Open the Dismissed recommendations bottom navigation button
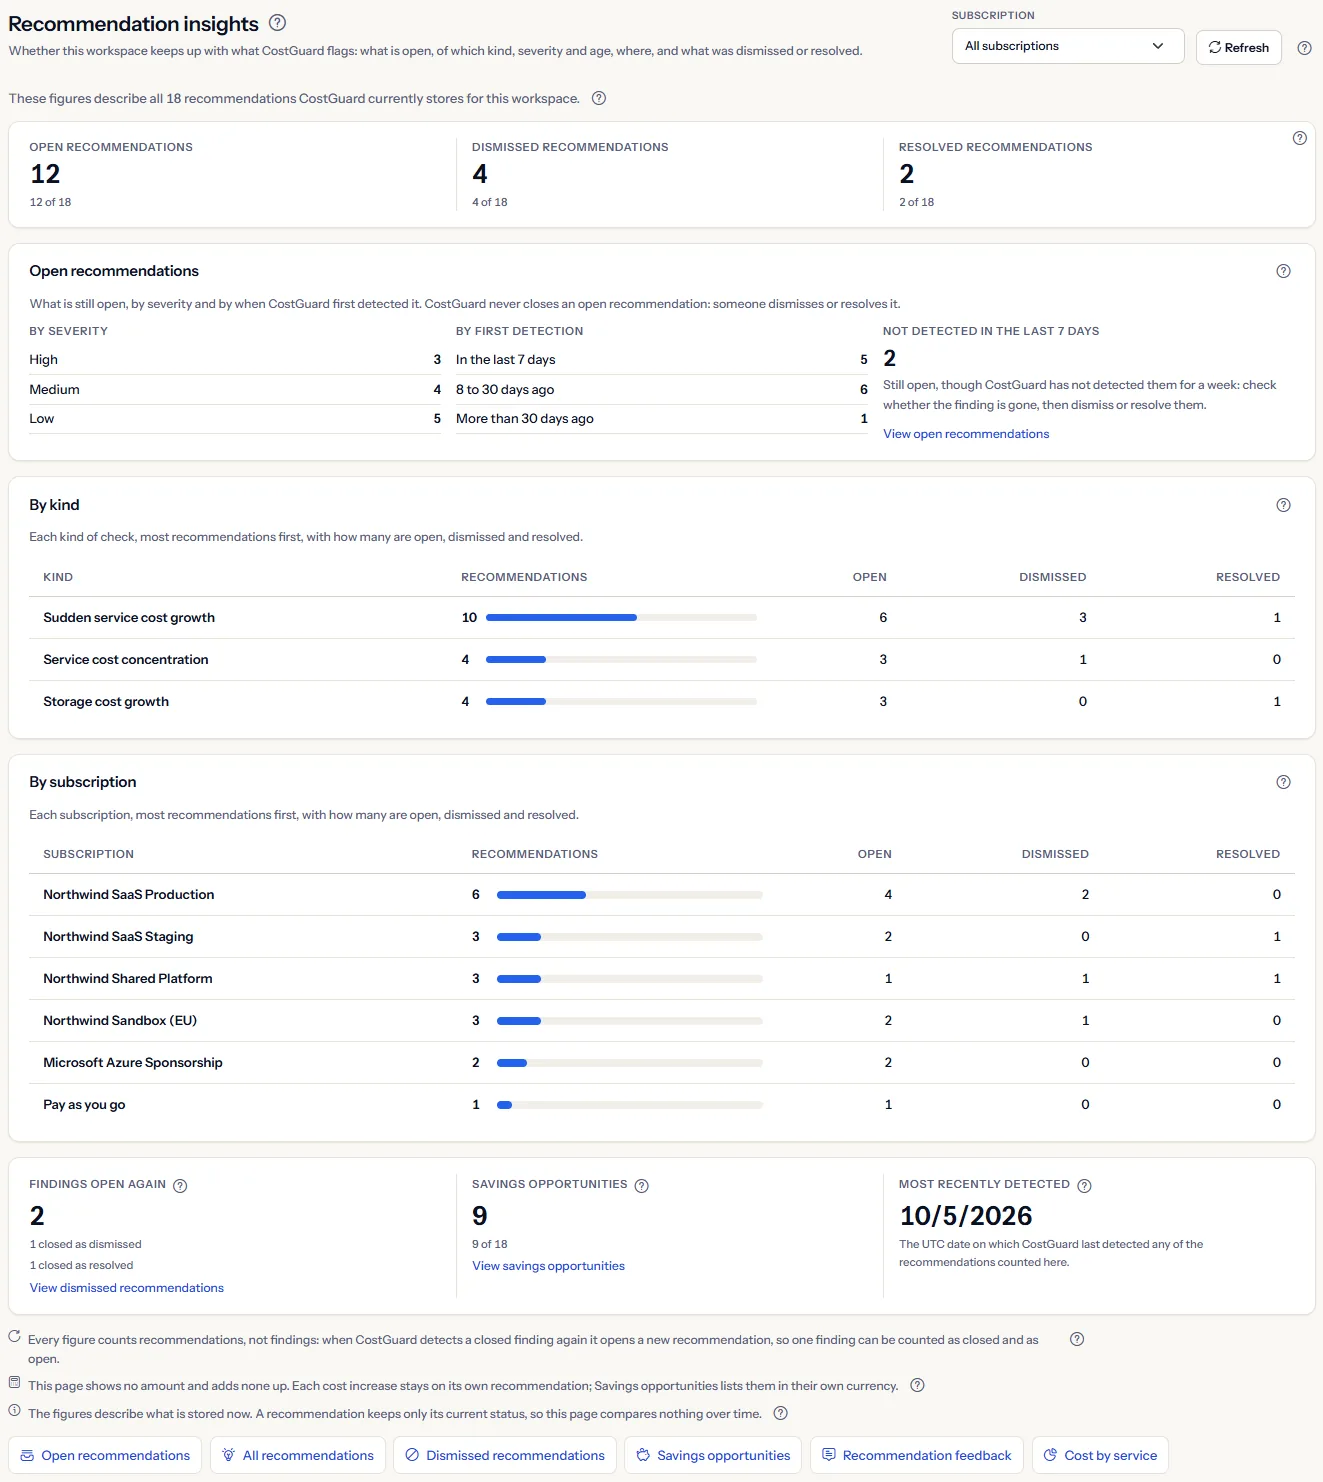 pyautogui.click(x=505, y=1455)
